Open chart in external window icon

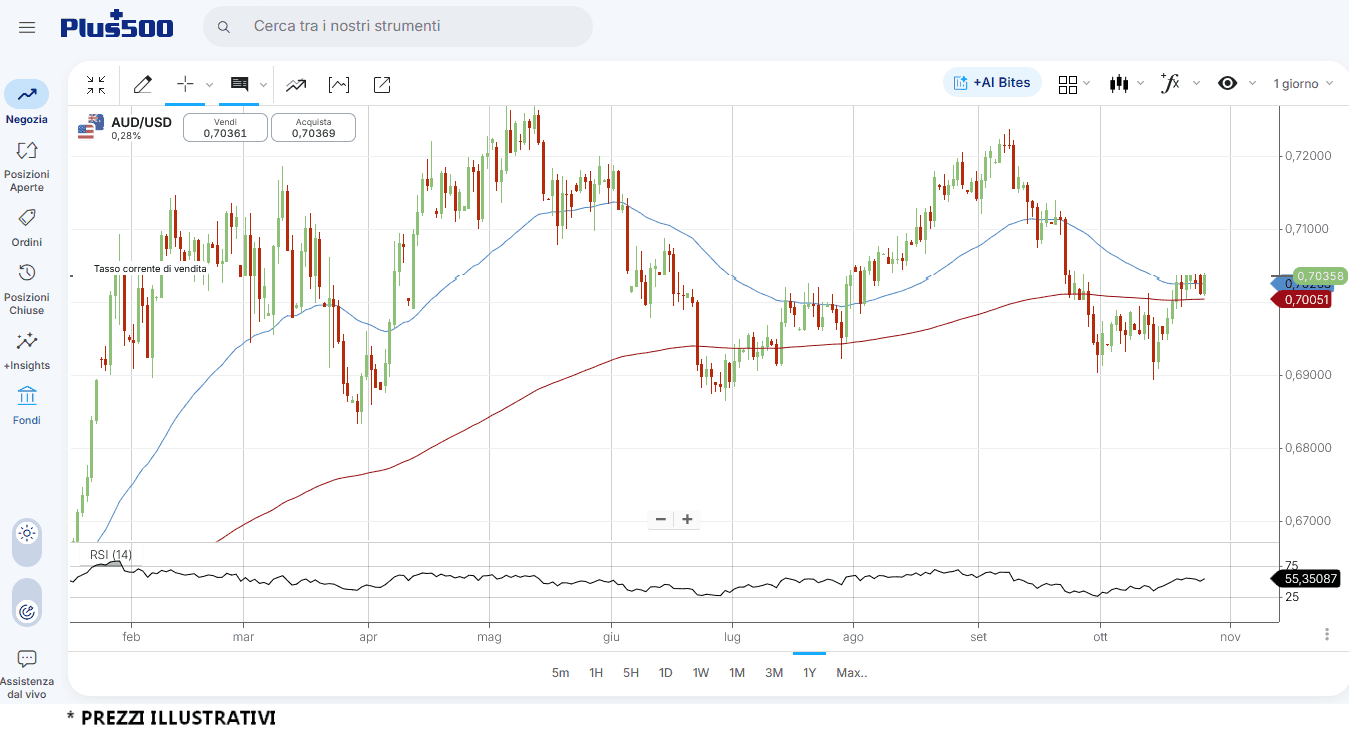click(x=382, y=85)
